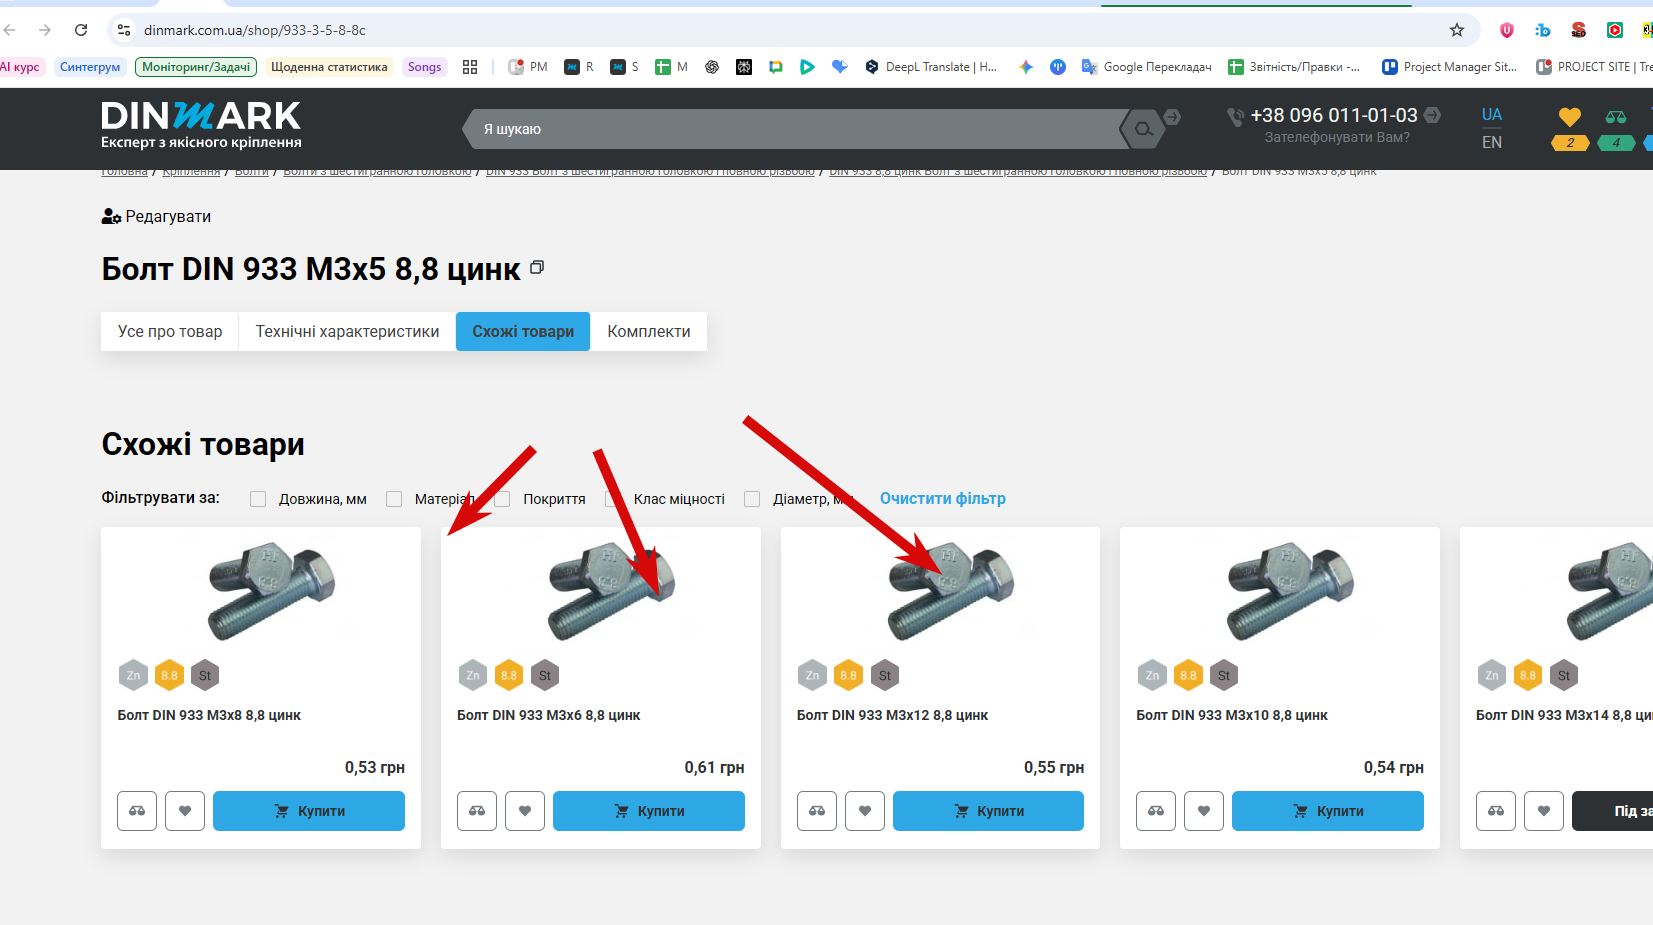Open the DeepL Translate bookmark
The image size is (1653, 925).
coord(931,67)
